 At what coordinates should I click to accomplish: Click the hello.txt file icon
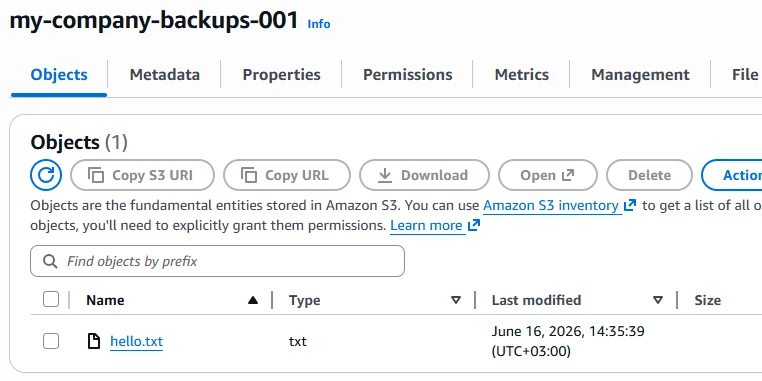click(x=93, y=341)
